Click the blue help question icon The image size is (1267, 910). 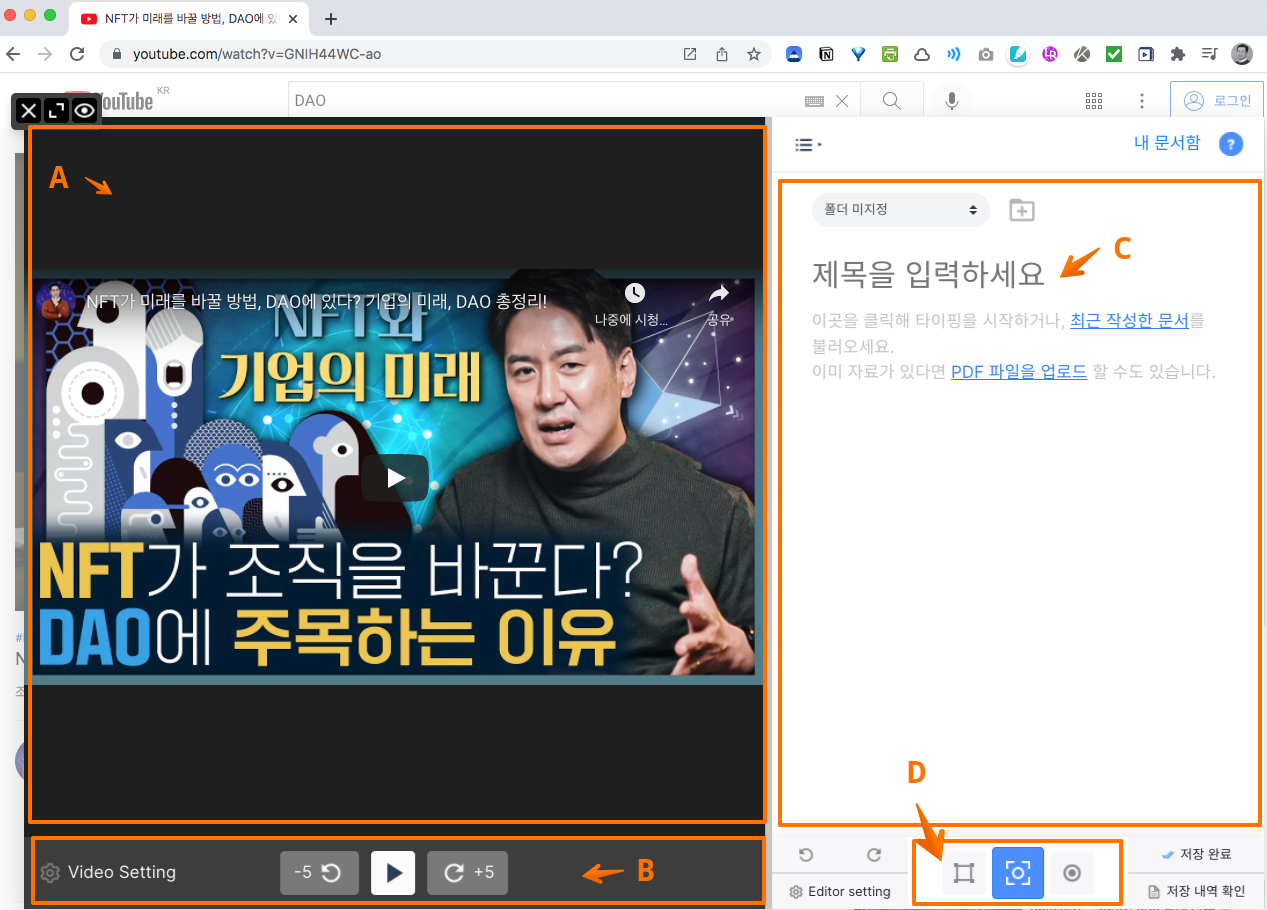click(1231, 144)
